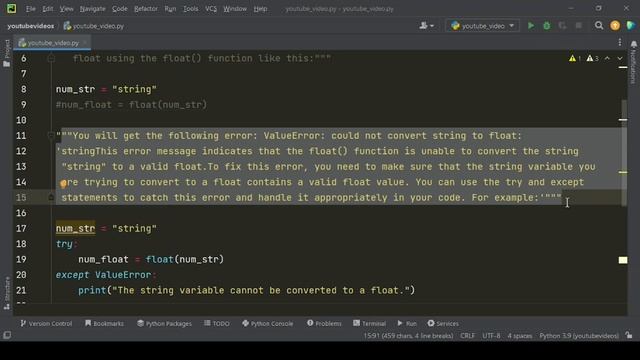Image resolution: width=640 pixels, height=360 pixels.
Task: Open Python Console tool window
Action: 267,323
